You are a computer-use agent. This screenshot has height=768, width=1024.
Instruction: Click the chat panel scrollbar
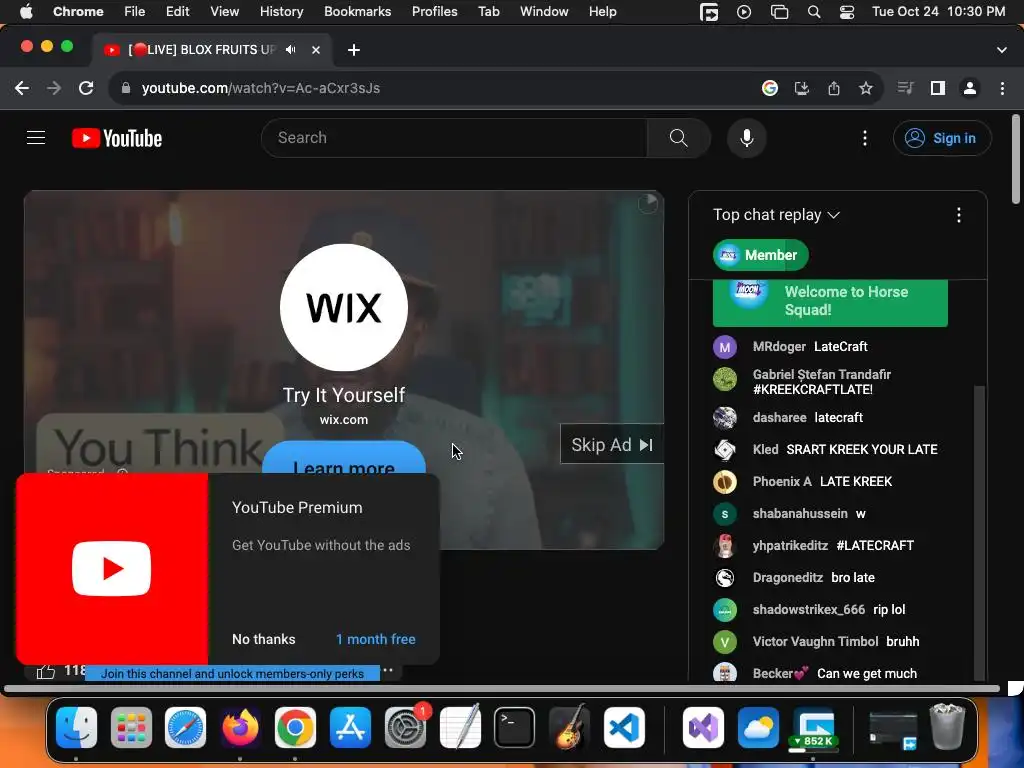click(x=979, y=532)
